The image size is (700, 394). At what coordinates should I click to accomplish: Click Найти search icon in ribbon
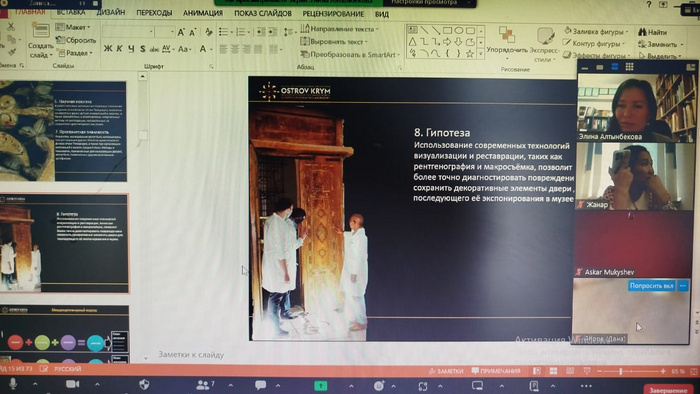(x=652, y=32)
